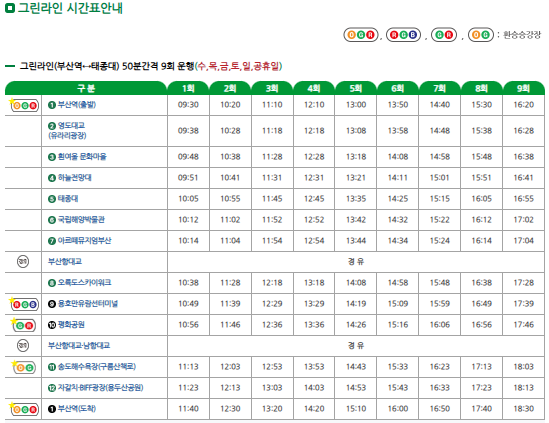Click 경유 text in the 부산항대교·남항대교 row

click(x=356, y=346)
